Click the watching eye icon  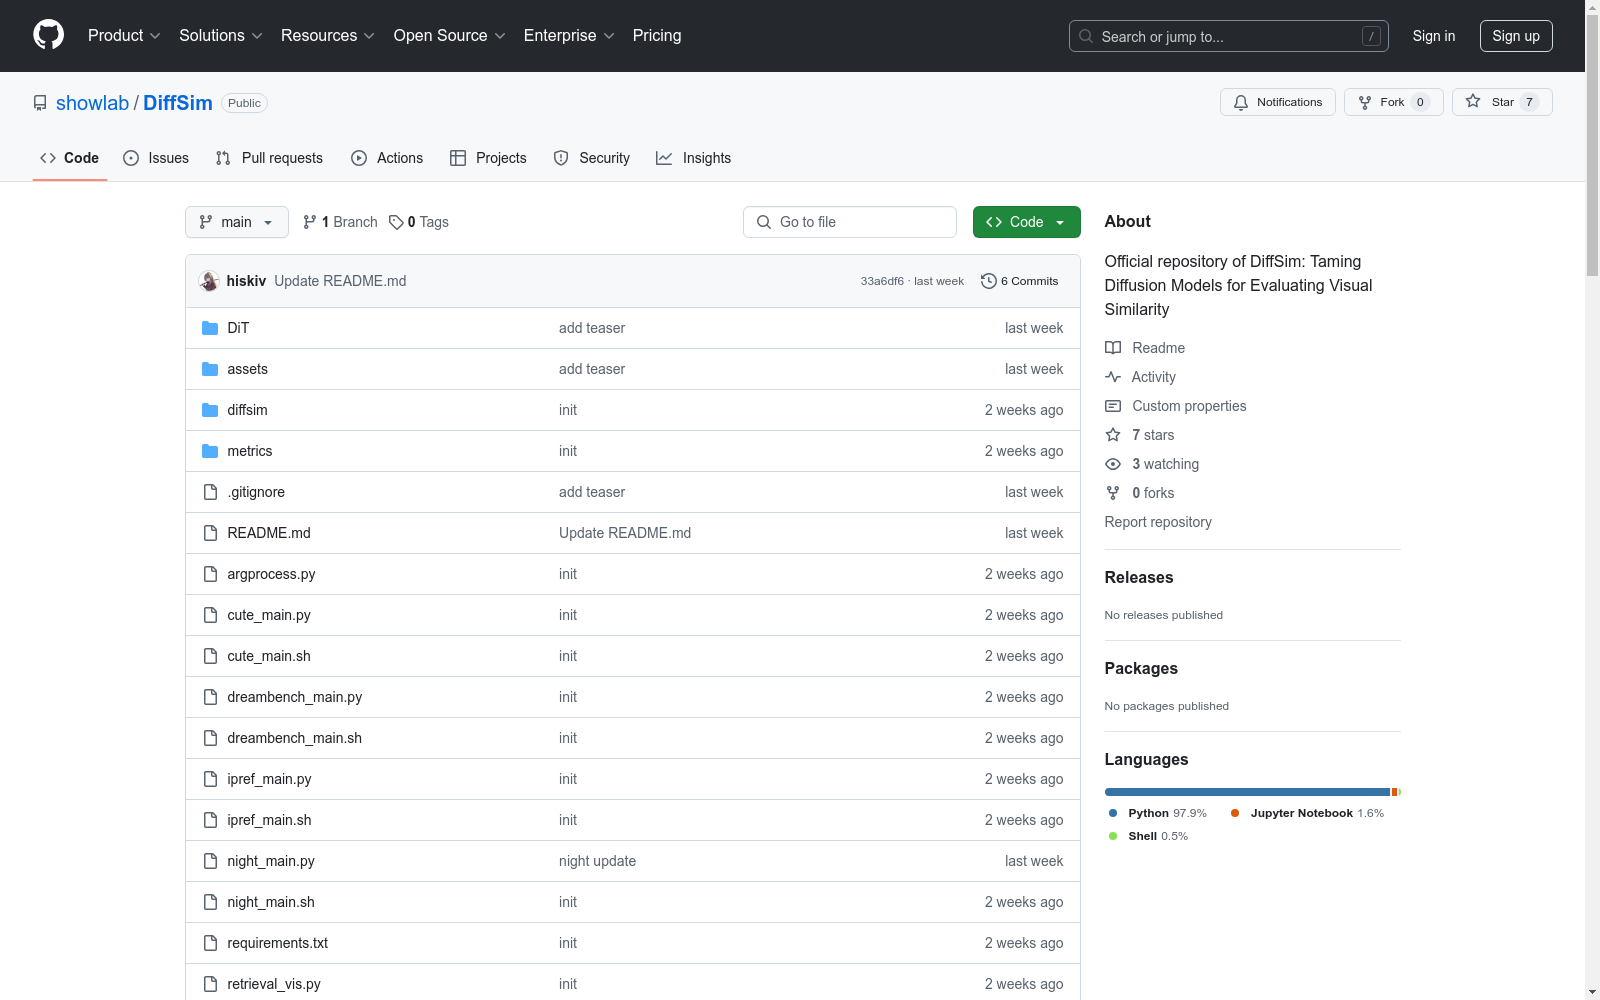[x=1113, y=464]
